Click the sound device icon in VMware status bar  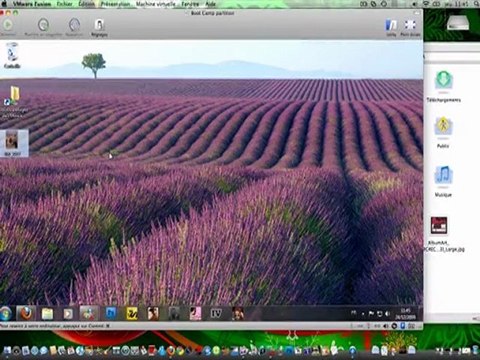coord(386,326)
